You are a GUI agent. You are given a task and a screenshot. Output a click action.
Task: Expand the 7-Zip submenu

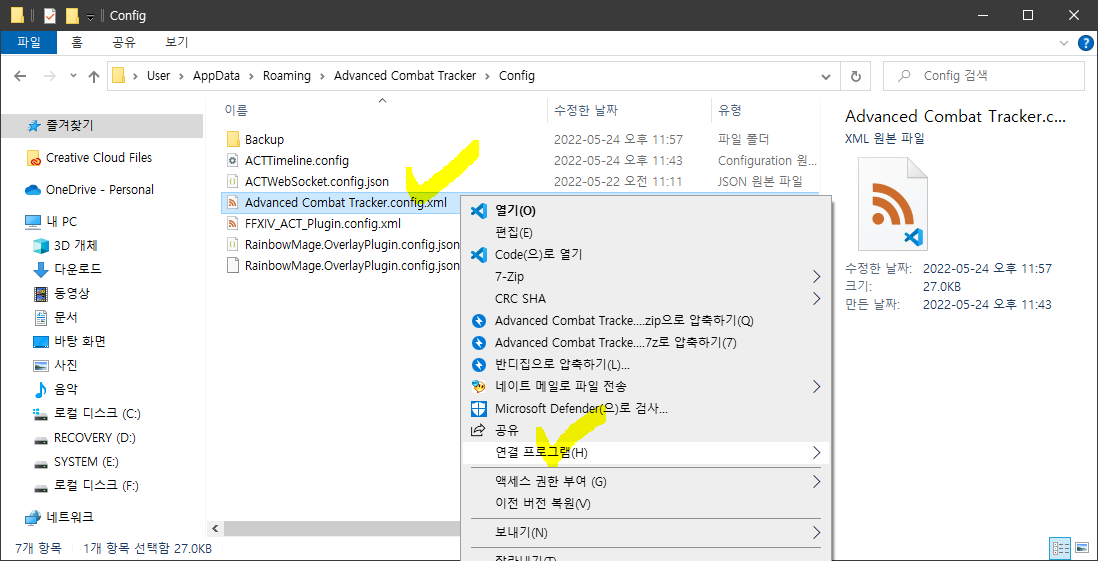coord(816,277)
